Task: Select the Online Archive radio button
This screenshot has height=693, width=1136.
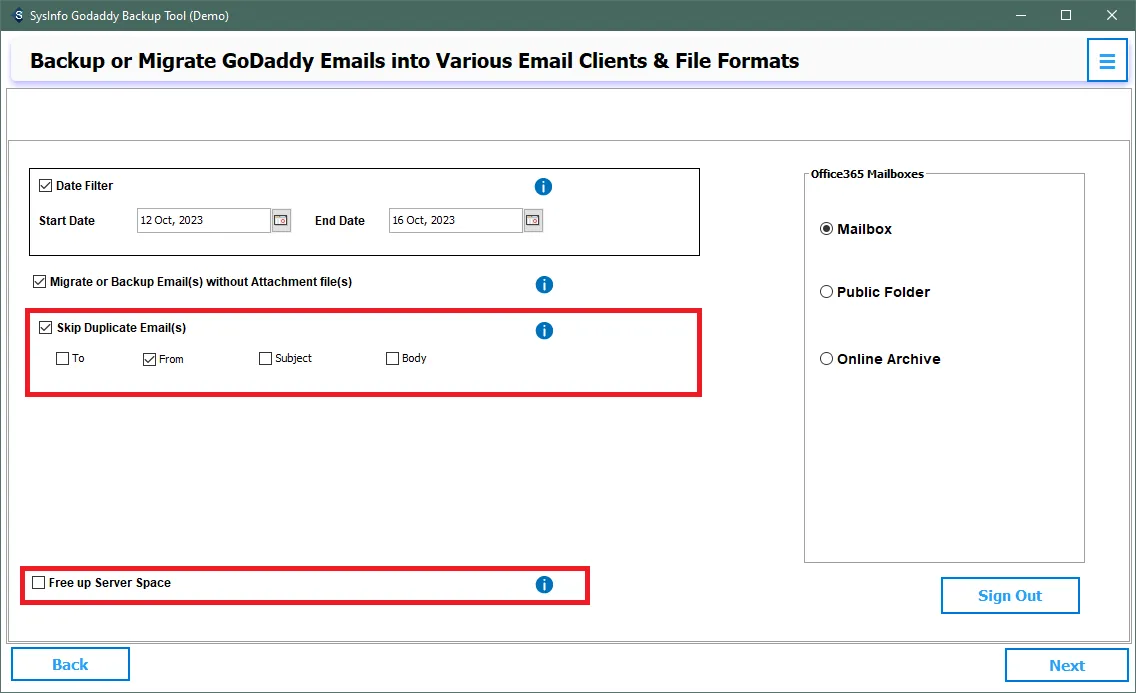Action: pyautogui.click(x=826, y=359)
